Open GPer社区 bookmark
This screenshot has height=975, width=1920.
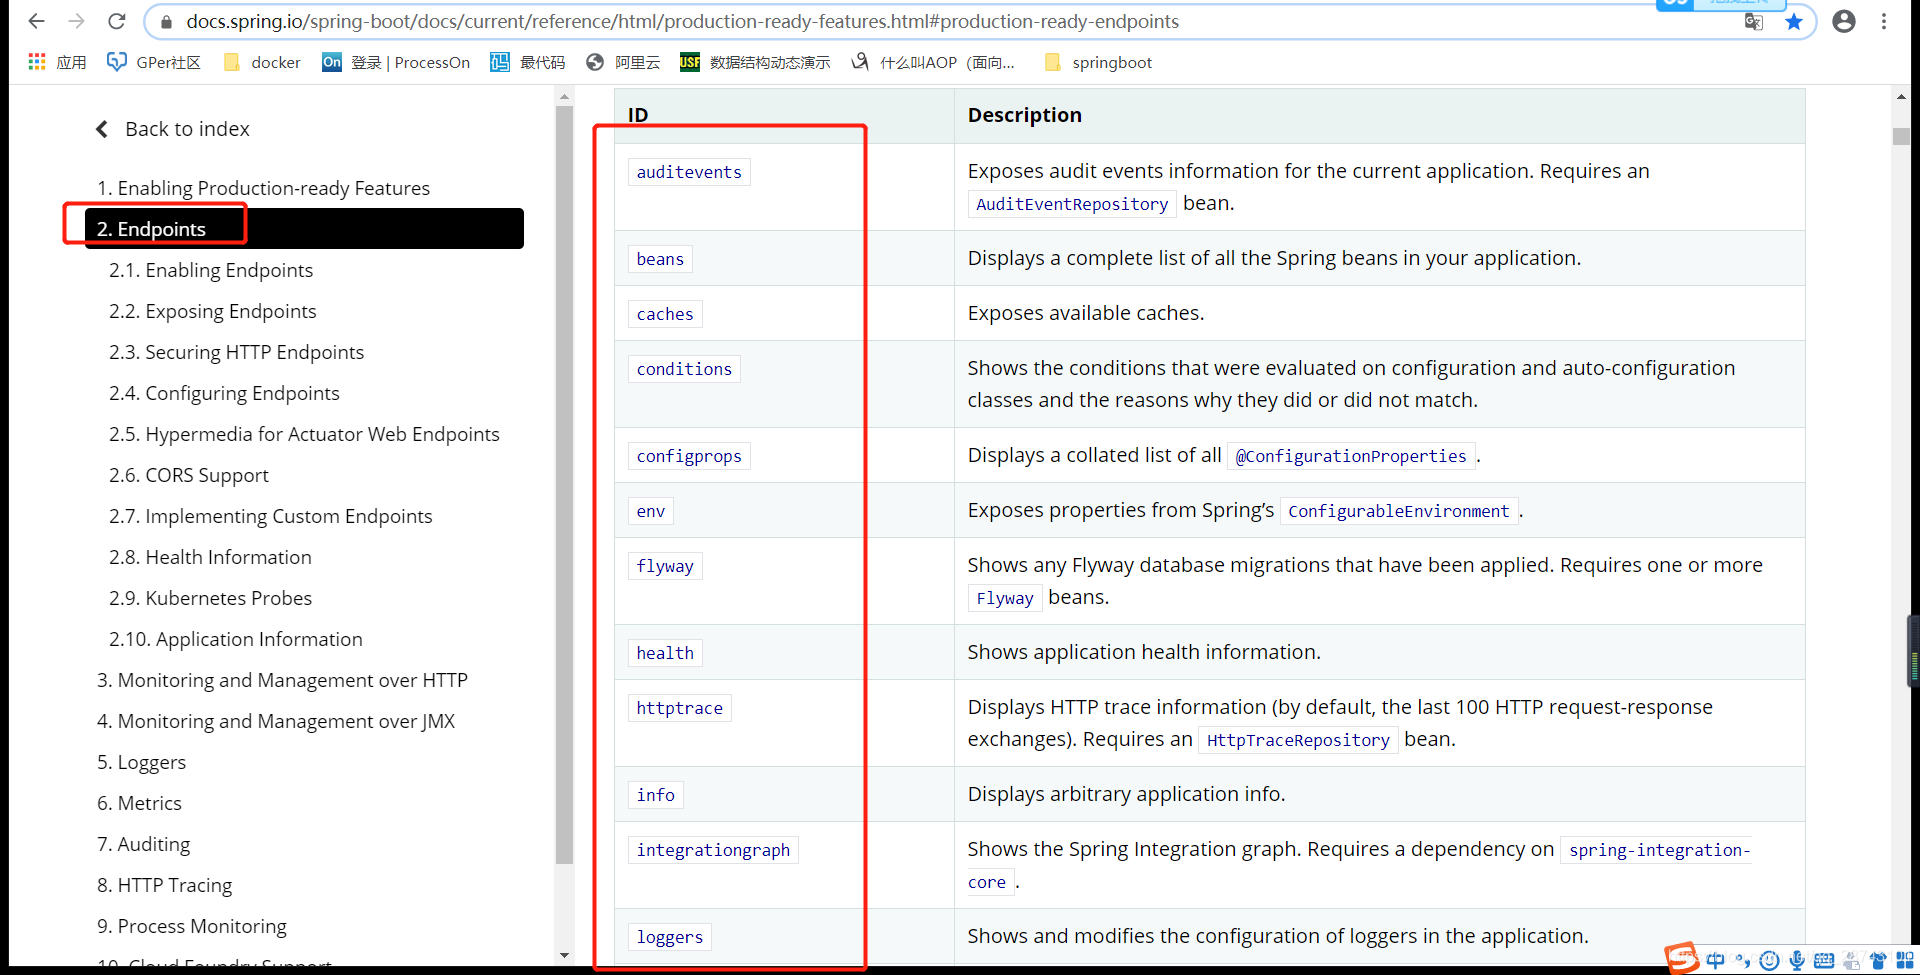coord(154,62)
